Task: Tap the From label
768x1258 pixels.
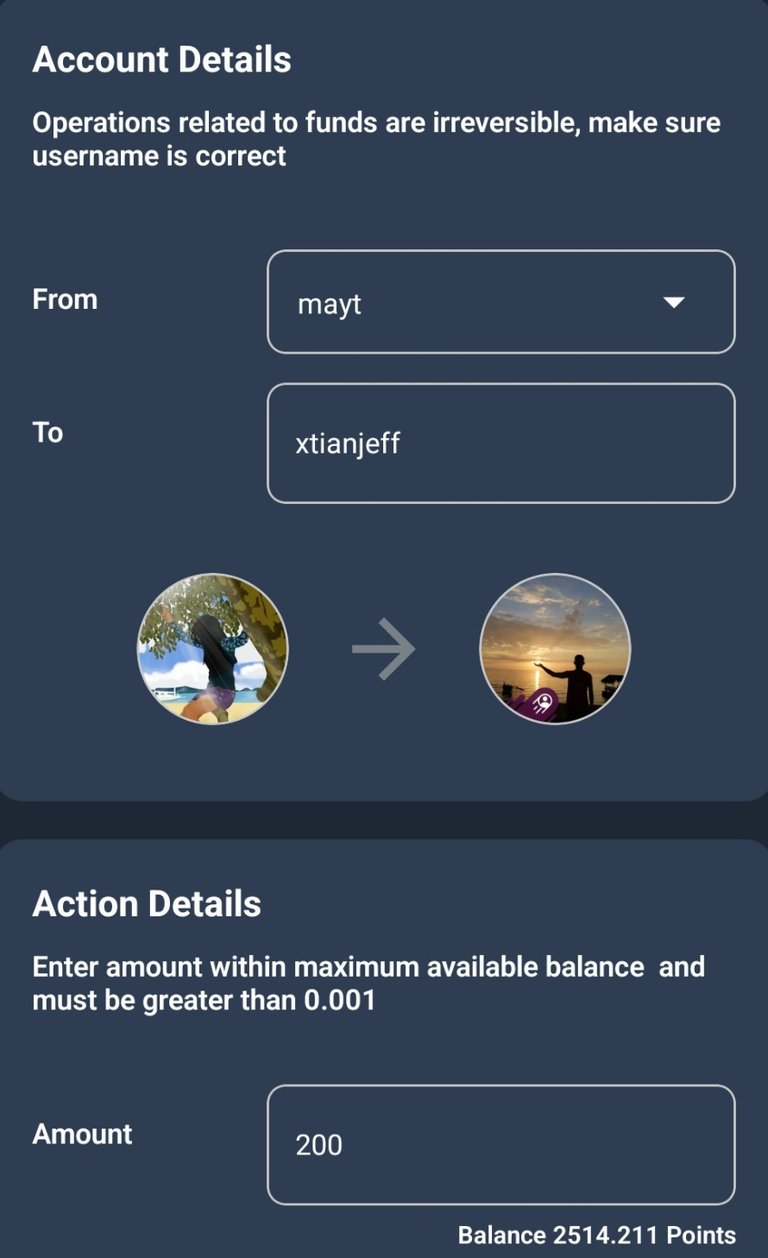Action: (65, 299)
